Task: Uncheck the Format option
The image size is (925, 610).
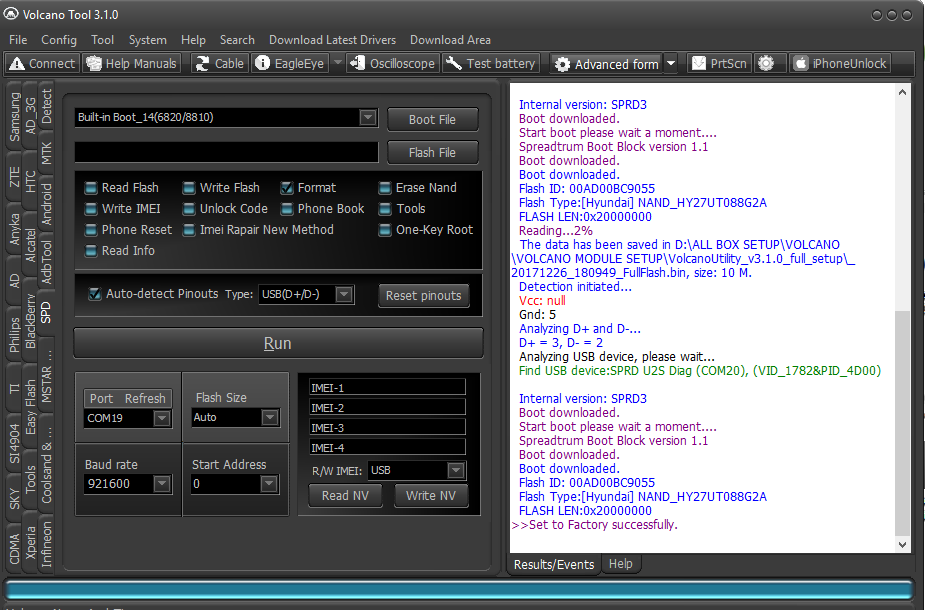Action: click(x=287, y=188)
